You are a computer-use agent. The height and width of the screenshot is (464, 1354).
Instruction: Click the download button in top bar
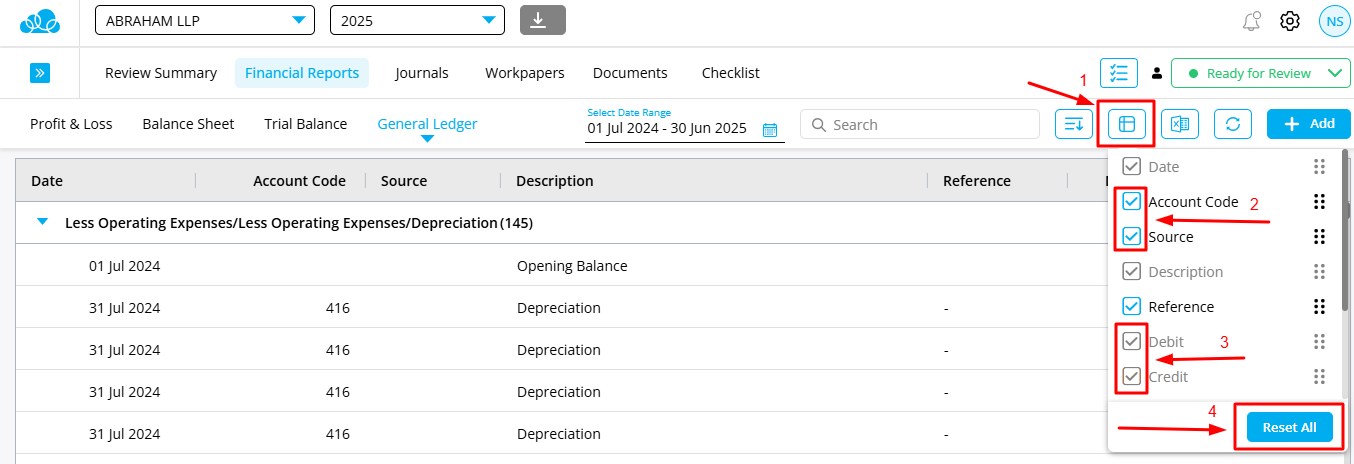542,20
